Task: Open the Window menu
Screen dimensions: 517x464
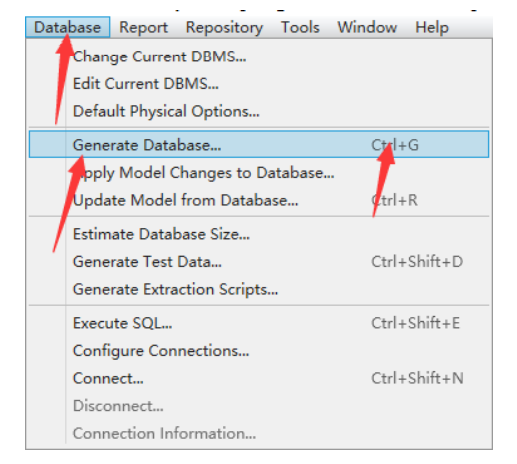Action: pos(367,27)
